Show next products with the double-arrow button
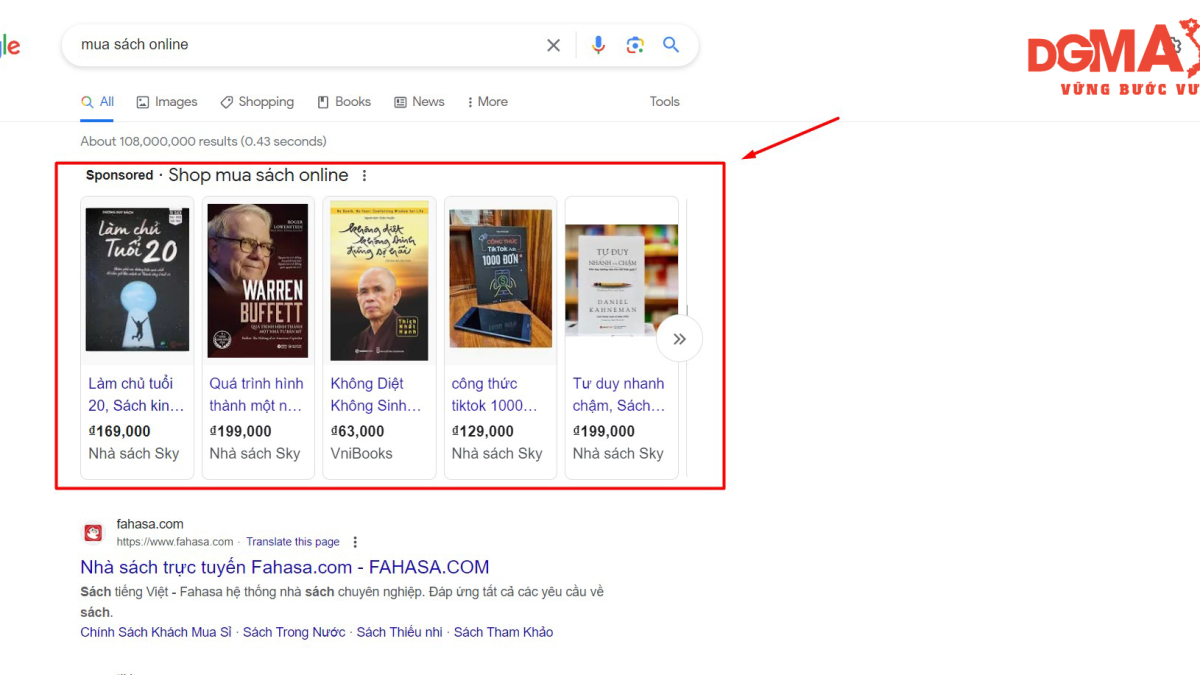Image resolution: width=1200 pixels, height=675 pixels. tap(679, 339)
